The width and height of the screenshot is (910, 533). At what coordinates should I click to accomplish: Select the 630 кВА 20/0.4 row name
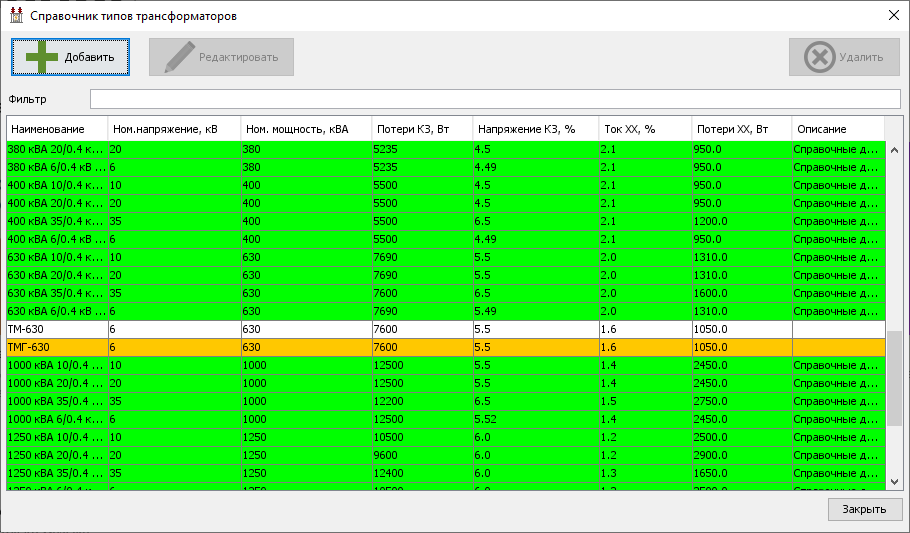tap(57, 275)
